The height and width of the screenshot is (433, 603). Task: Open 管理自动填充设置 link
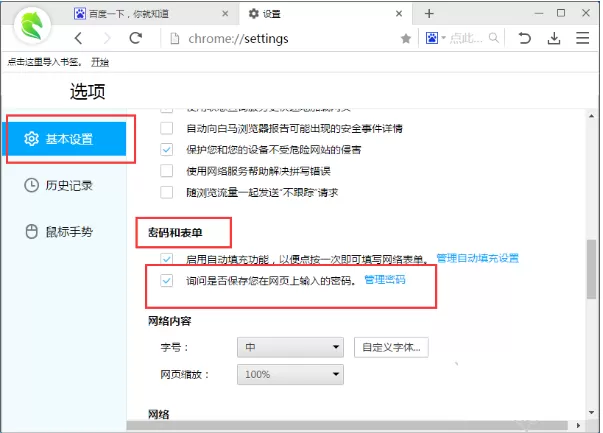[x=478, y=258]
